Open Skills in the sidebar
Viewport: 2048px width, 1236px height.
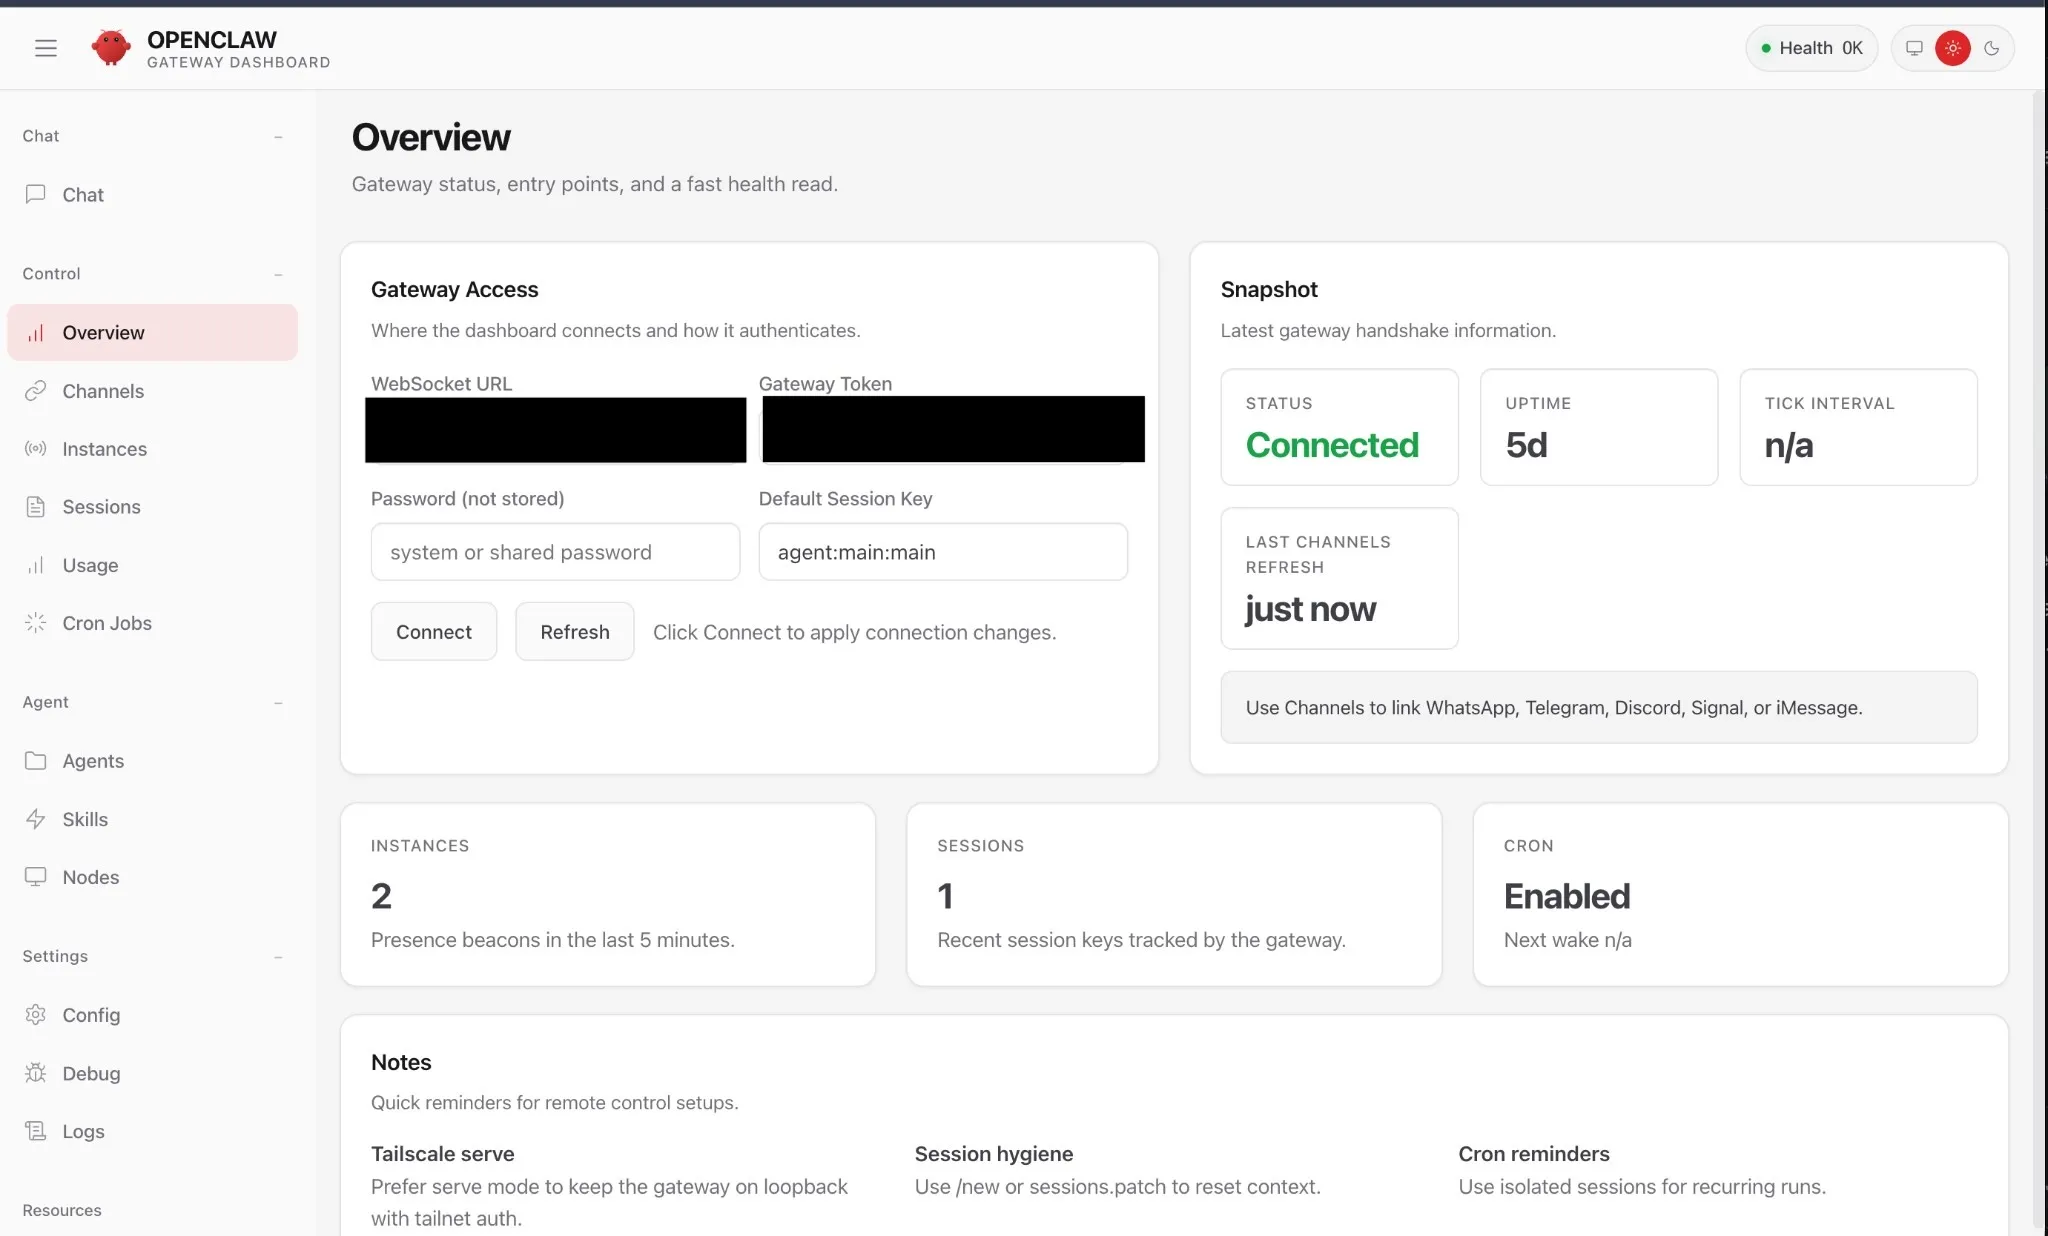(x=152, y=819)
